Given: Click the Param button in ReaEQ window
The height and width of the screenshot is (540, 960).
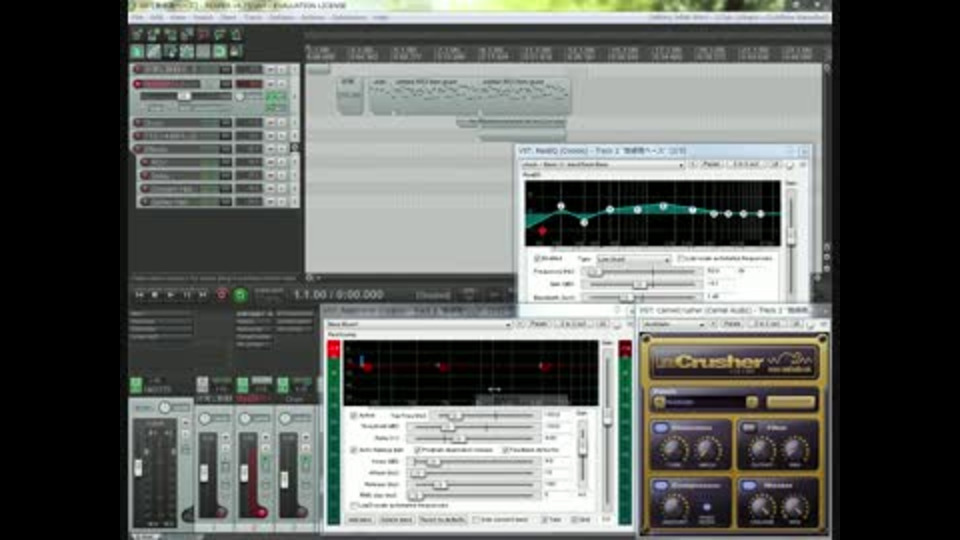Looking at the screenshot, I should [x=711, y=165].
